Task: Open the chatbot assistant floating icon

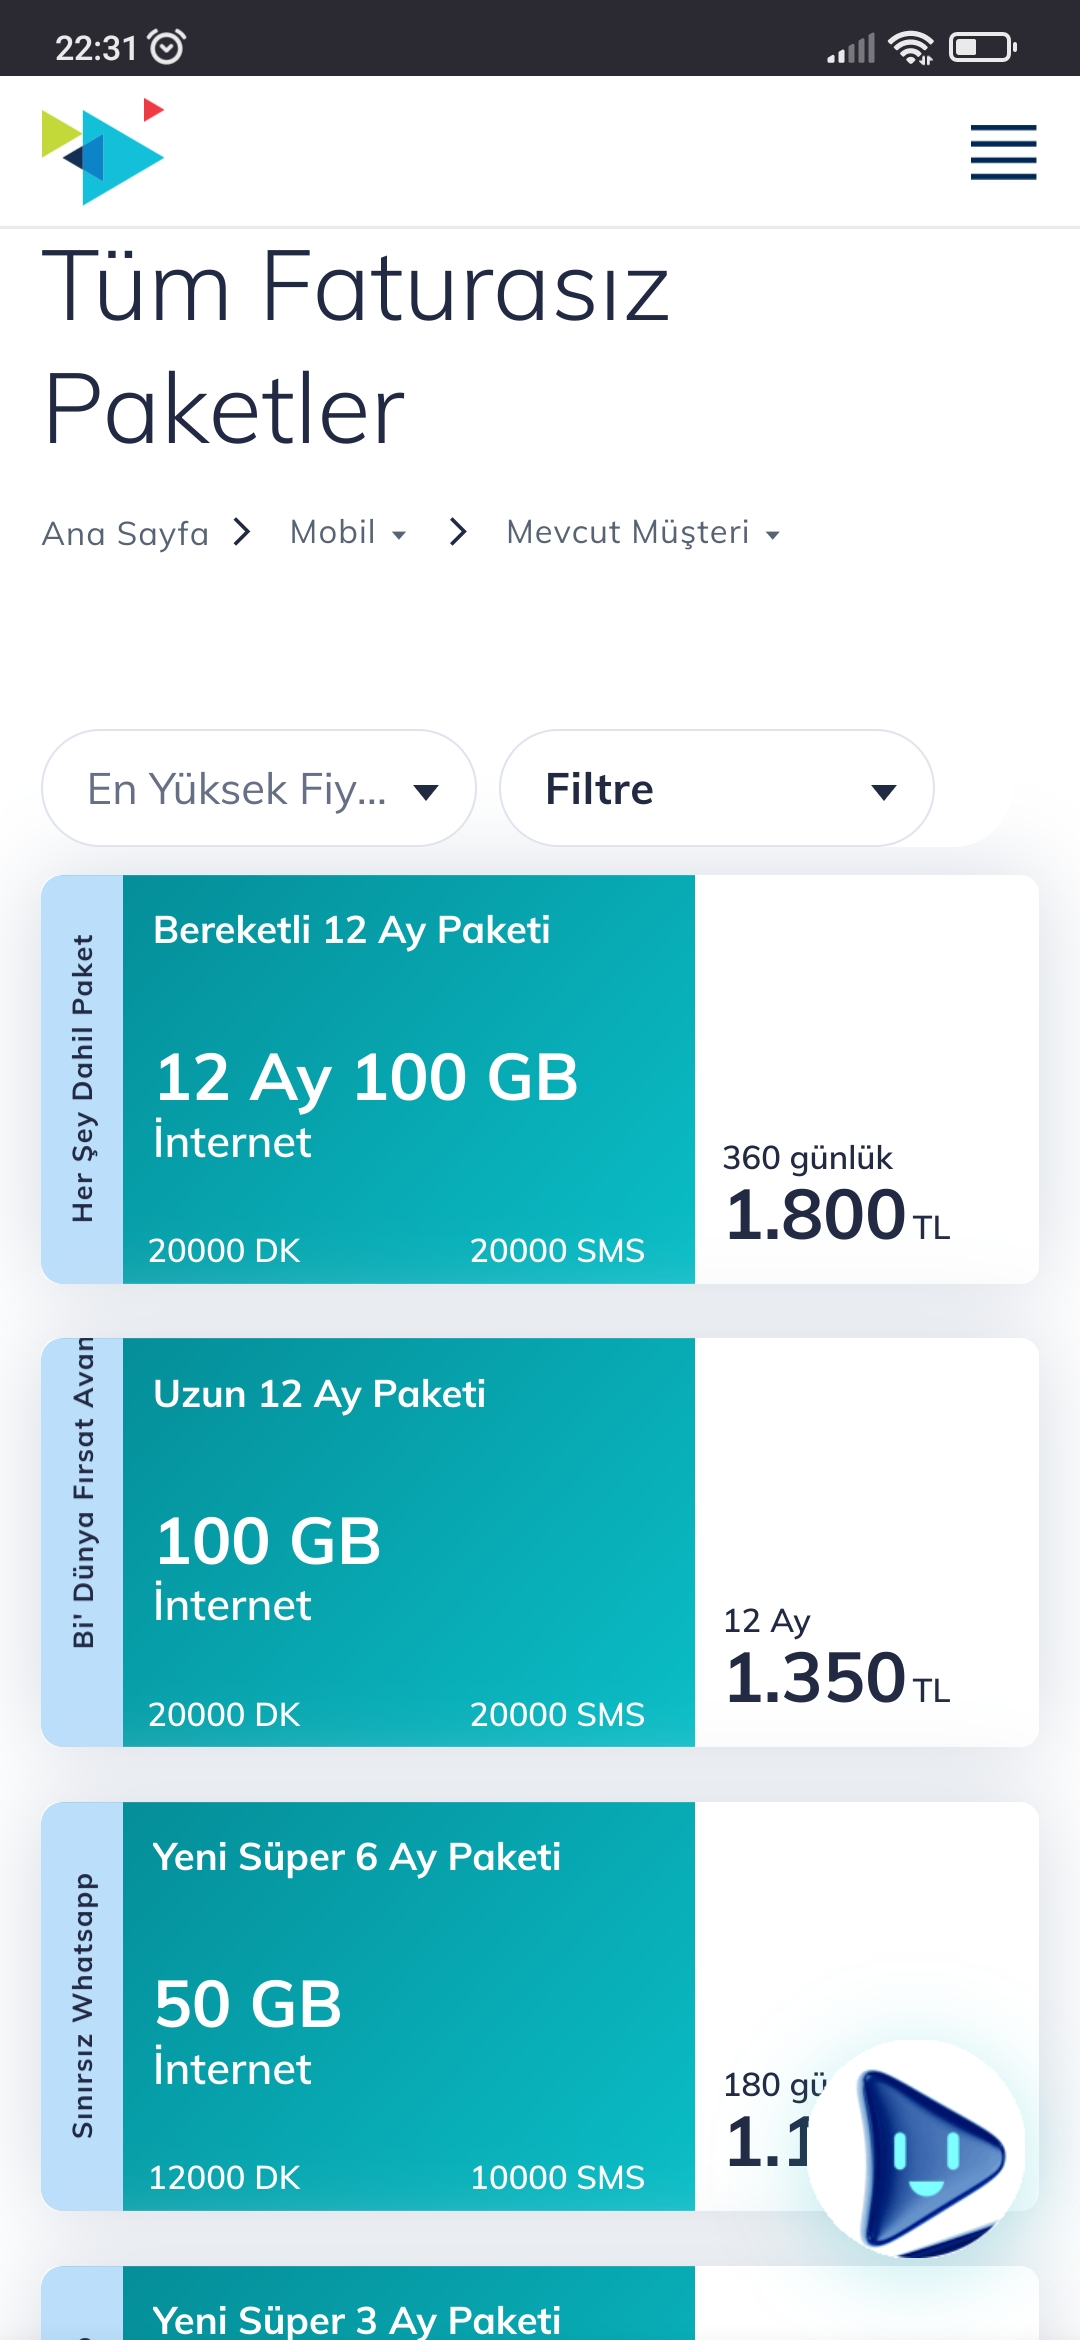Action: [916, 2149]
